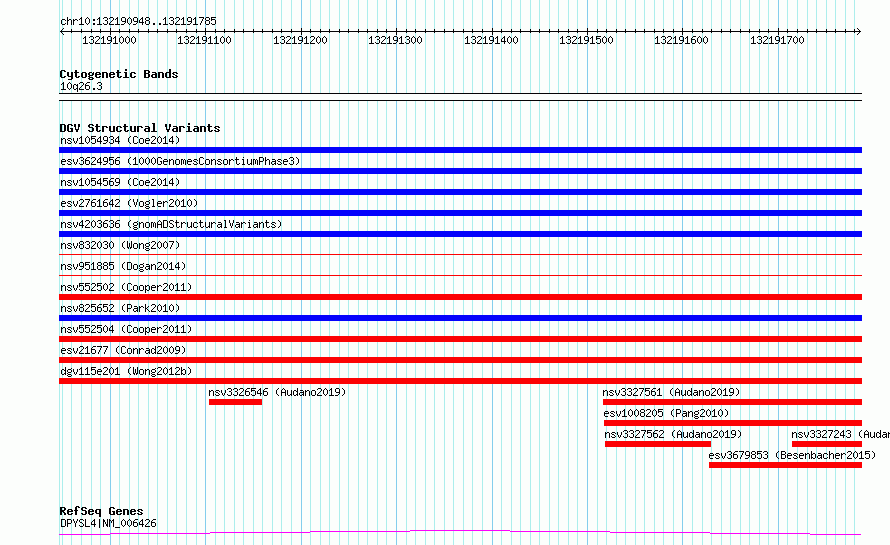Click the truncated nsv3327243 variant label

[x=841, y=434]
